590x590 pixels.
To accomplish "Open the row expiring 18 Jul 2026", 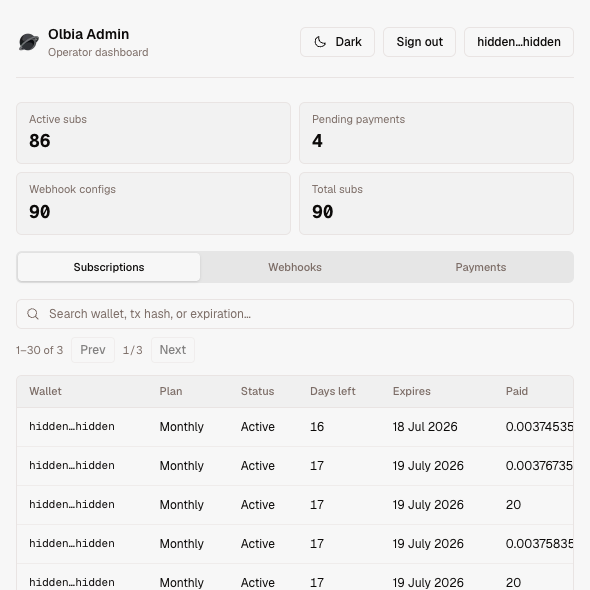I will click(x=295, y=427).
